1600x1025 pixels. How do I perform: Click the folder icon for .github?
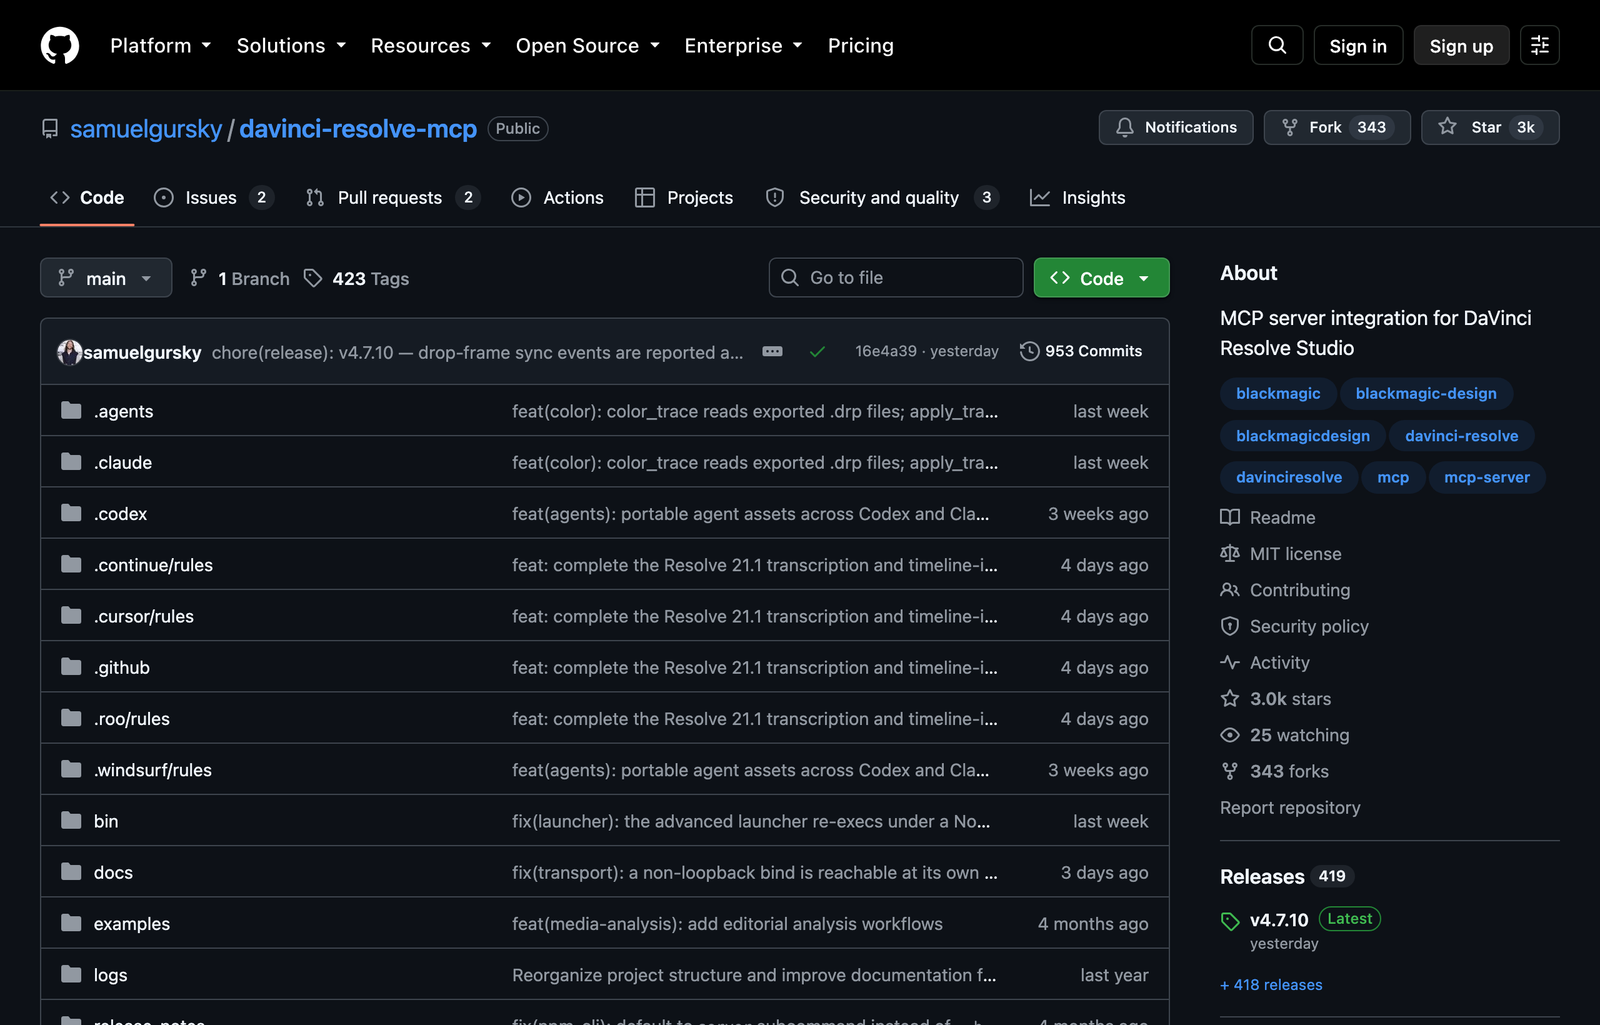click(x=71, y=667)
